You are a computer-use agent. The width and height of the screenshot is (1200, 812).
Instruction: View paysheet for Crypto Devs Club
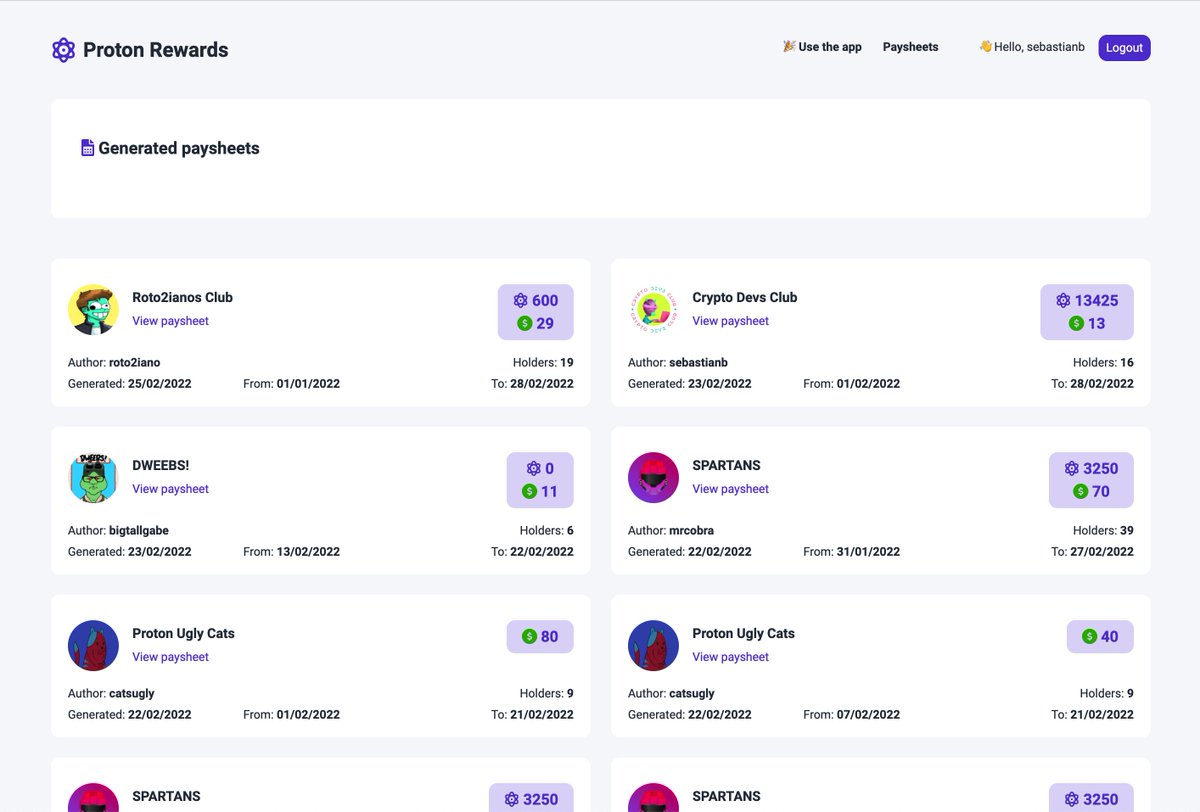pos(731,320)
